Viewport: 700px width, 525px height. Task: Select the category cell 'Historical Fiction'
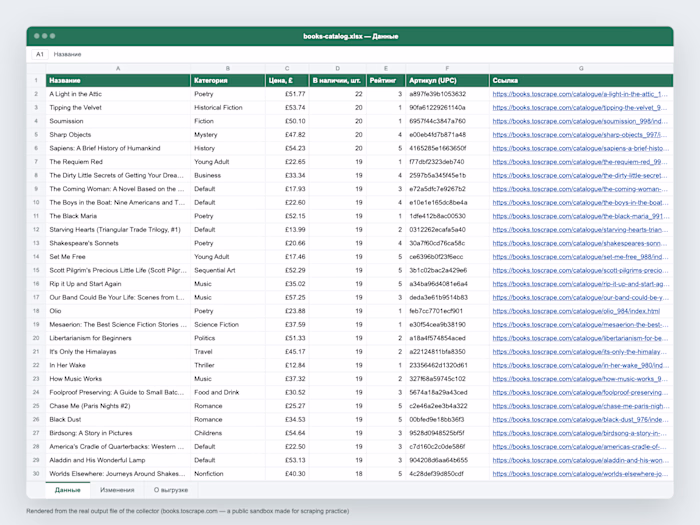(228, 108)
